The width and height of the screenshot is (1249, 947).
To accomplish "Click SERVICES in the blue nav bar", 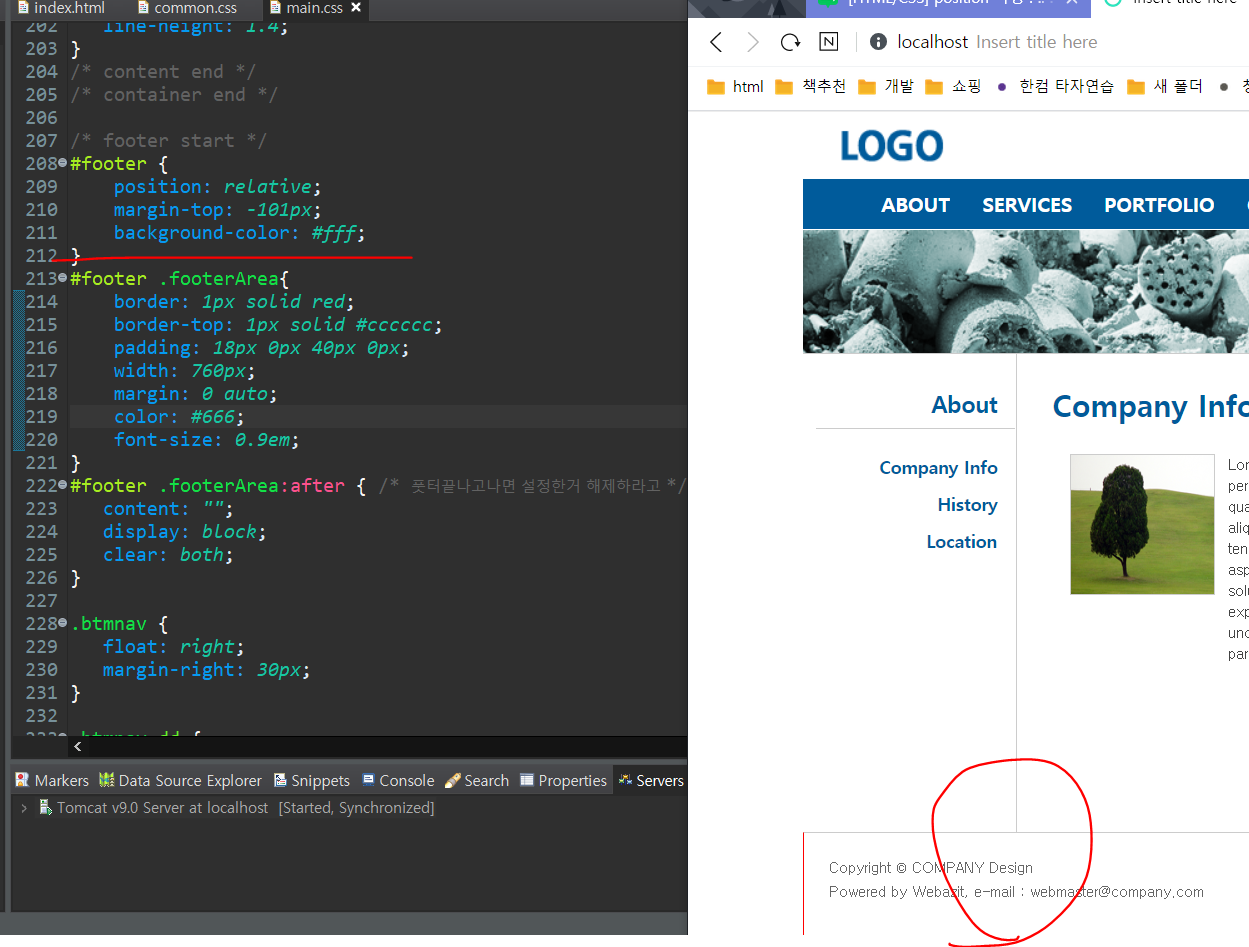I will coord(1027,205).
